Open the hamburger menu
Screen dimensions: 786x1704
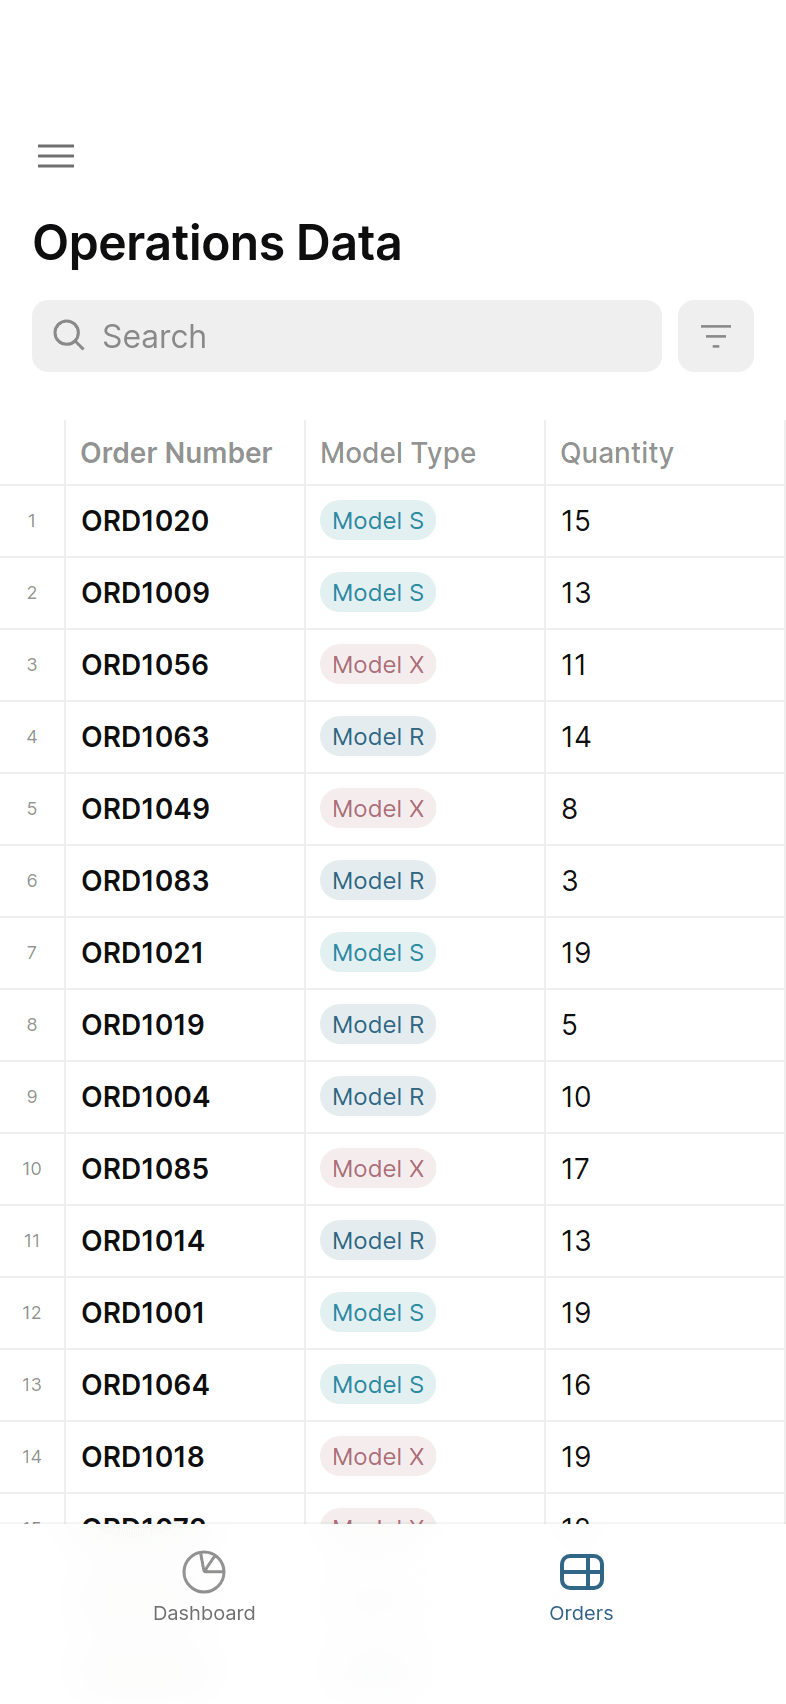tap(56, 156)
